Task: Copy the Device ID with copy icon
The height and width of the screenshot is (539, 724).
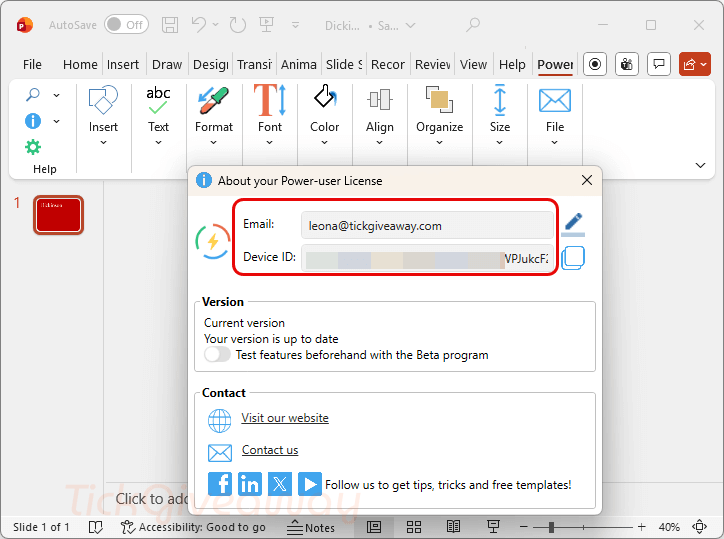Action: pyautogui.click(x=573, y=258)
